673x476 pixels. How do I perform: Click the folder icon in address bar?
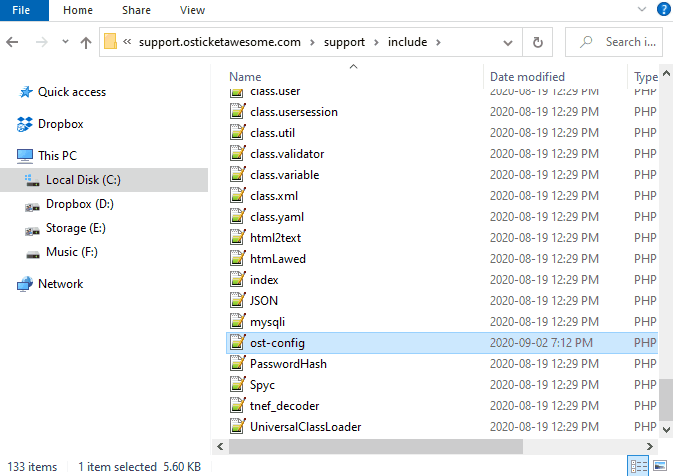point(110,42)
